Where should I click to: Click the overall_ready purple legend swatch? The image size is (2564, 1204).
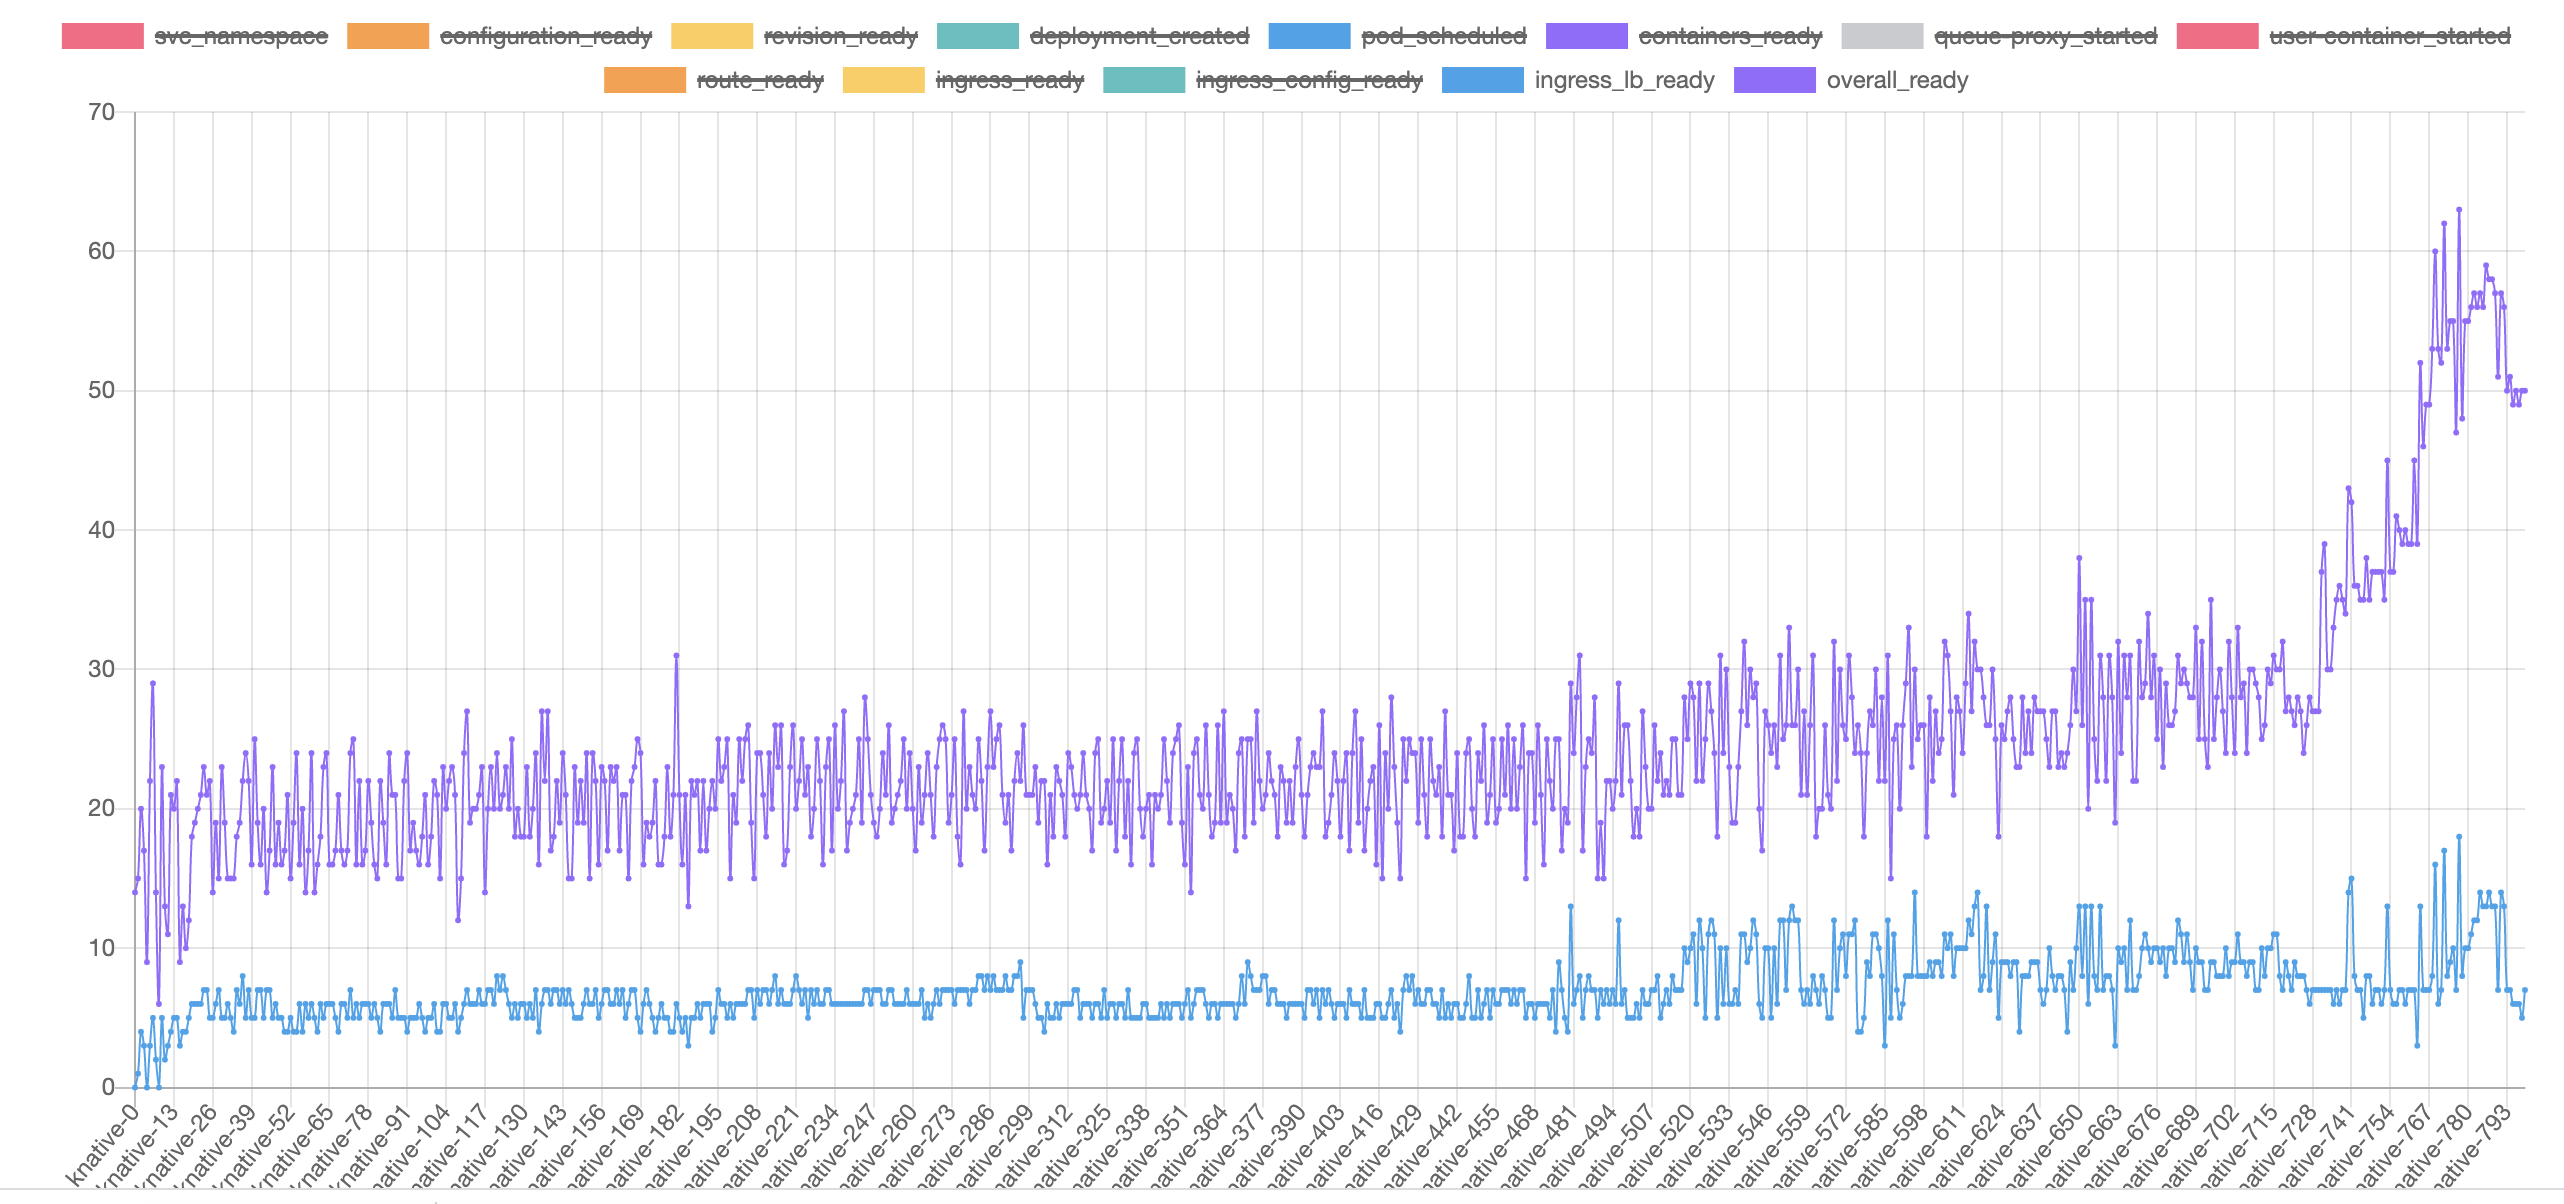(1774, 80)
